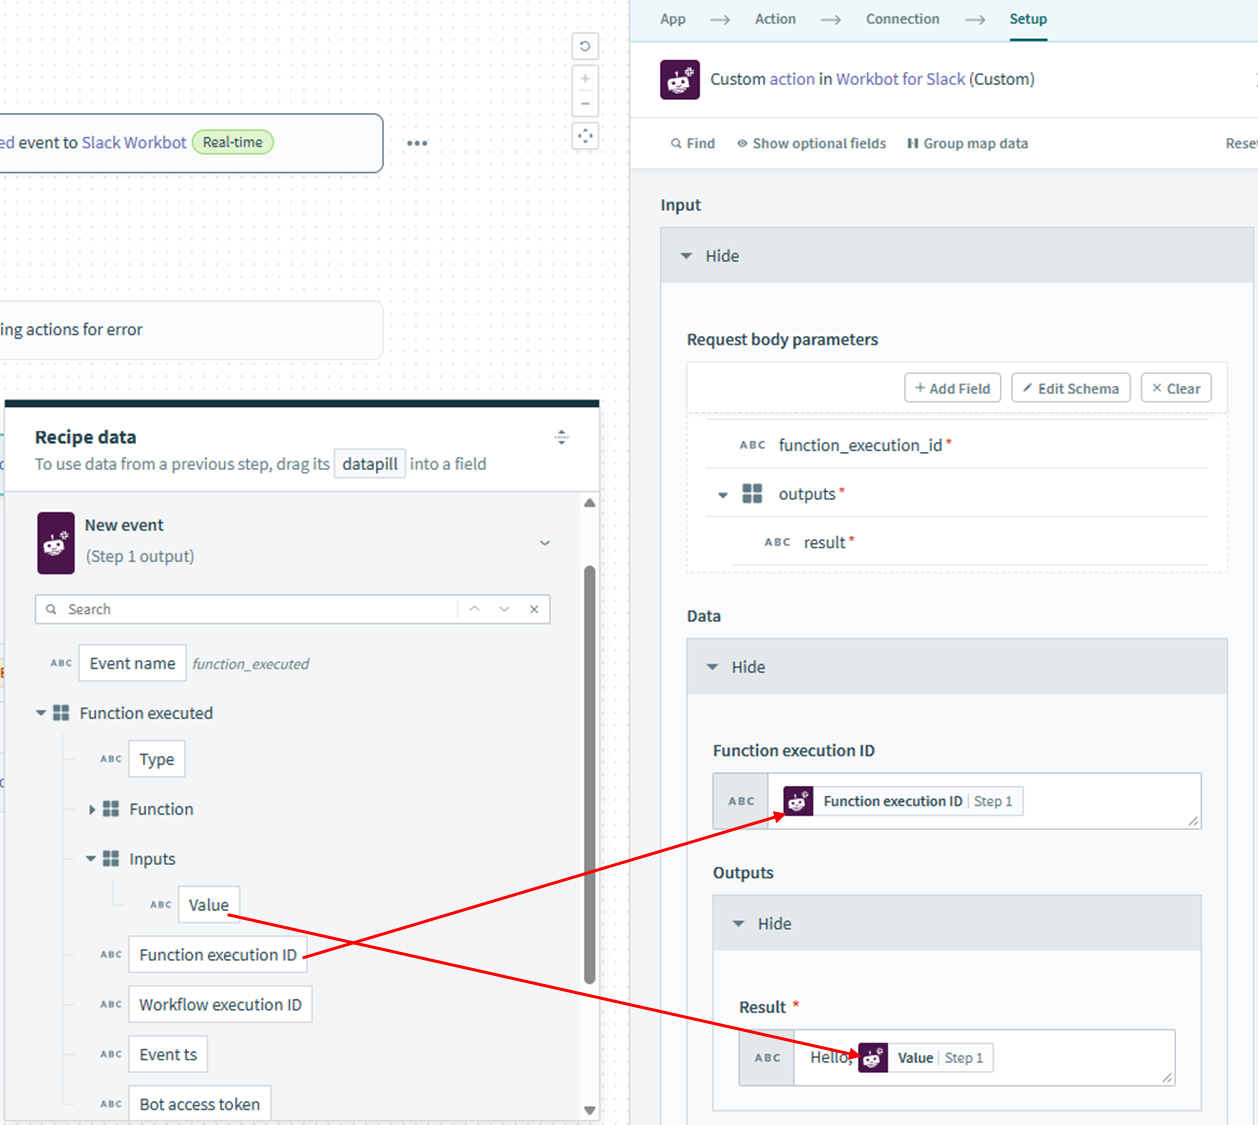Screen dimensions: 1258x1125
Task: Click the Function execution ID pill in the field
Action: coord(903,801)
